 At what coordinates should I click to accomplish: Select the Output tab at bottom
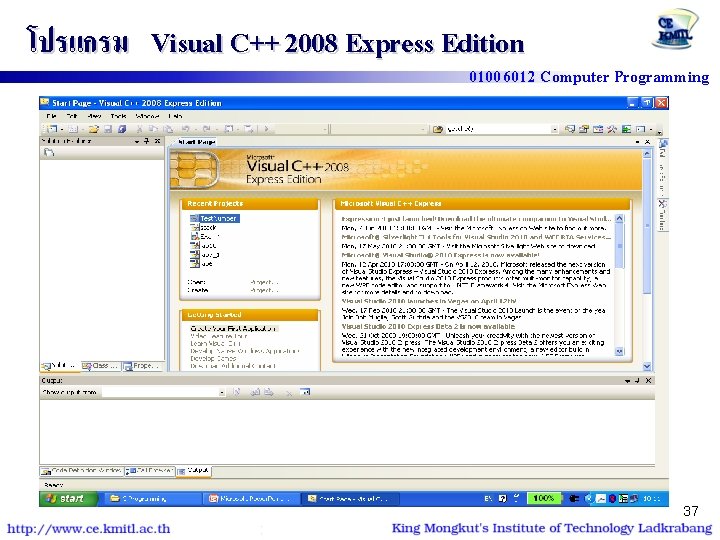click(193, 471)
